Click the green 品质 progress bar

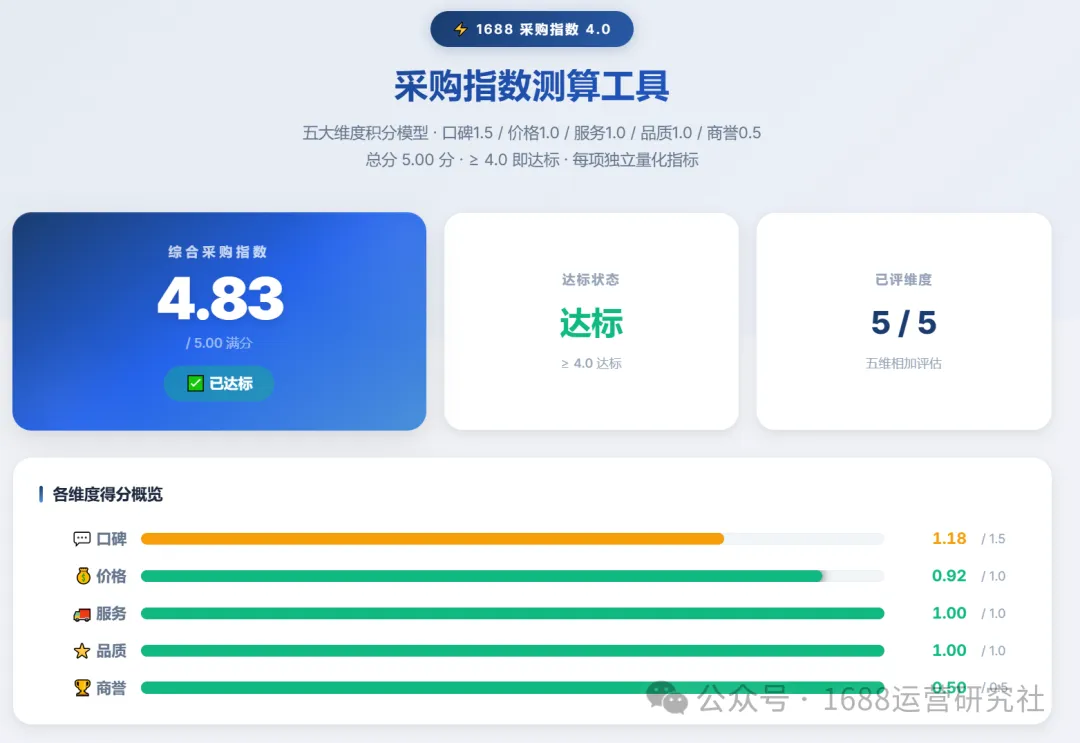pos(512,651)
